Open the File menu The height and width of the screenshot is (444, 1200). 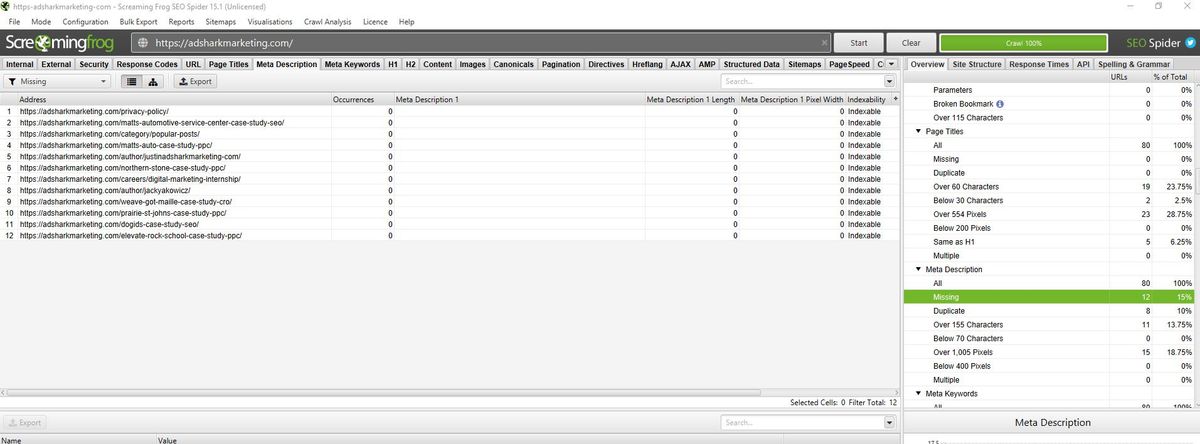(15, 21)
